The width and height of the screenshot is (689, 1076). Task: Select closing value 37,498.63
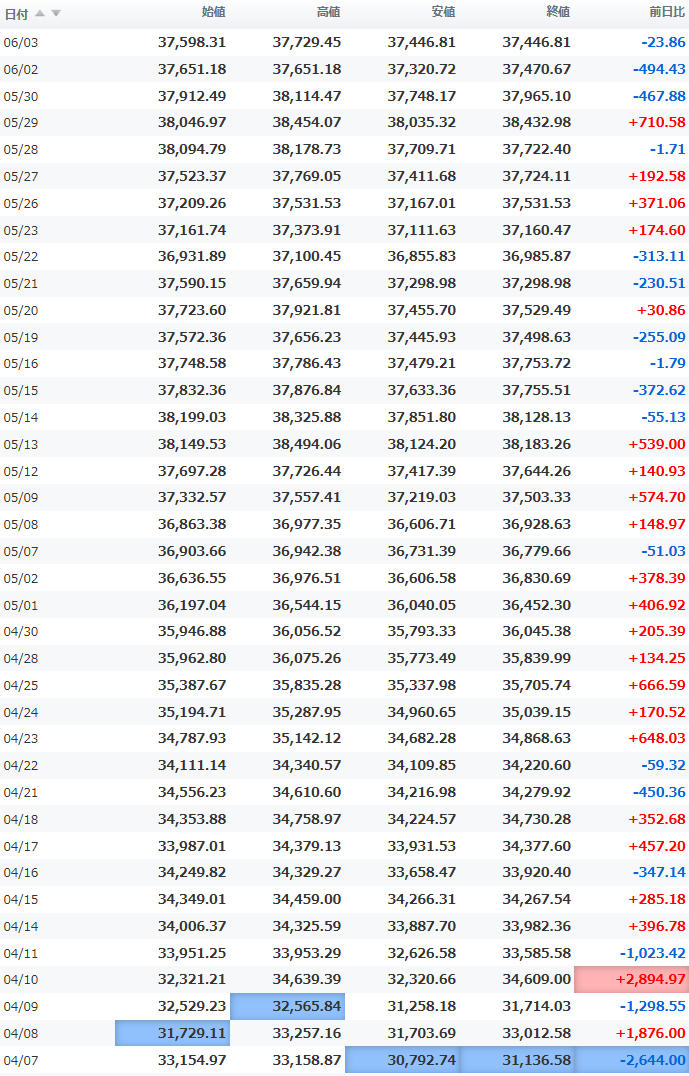pos(537,337)
